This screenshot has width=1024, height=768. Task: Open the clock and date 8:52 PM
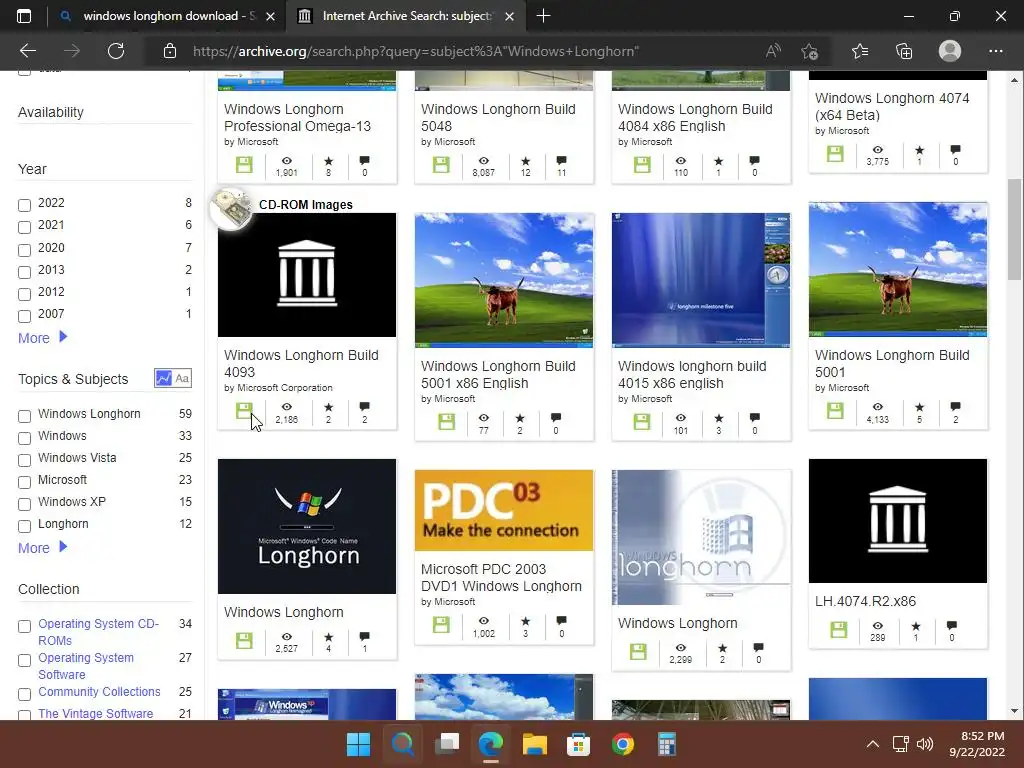click(x=976, y=744)
